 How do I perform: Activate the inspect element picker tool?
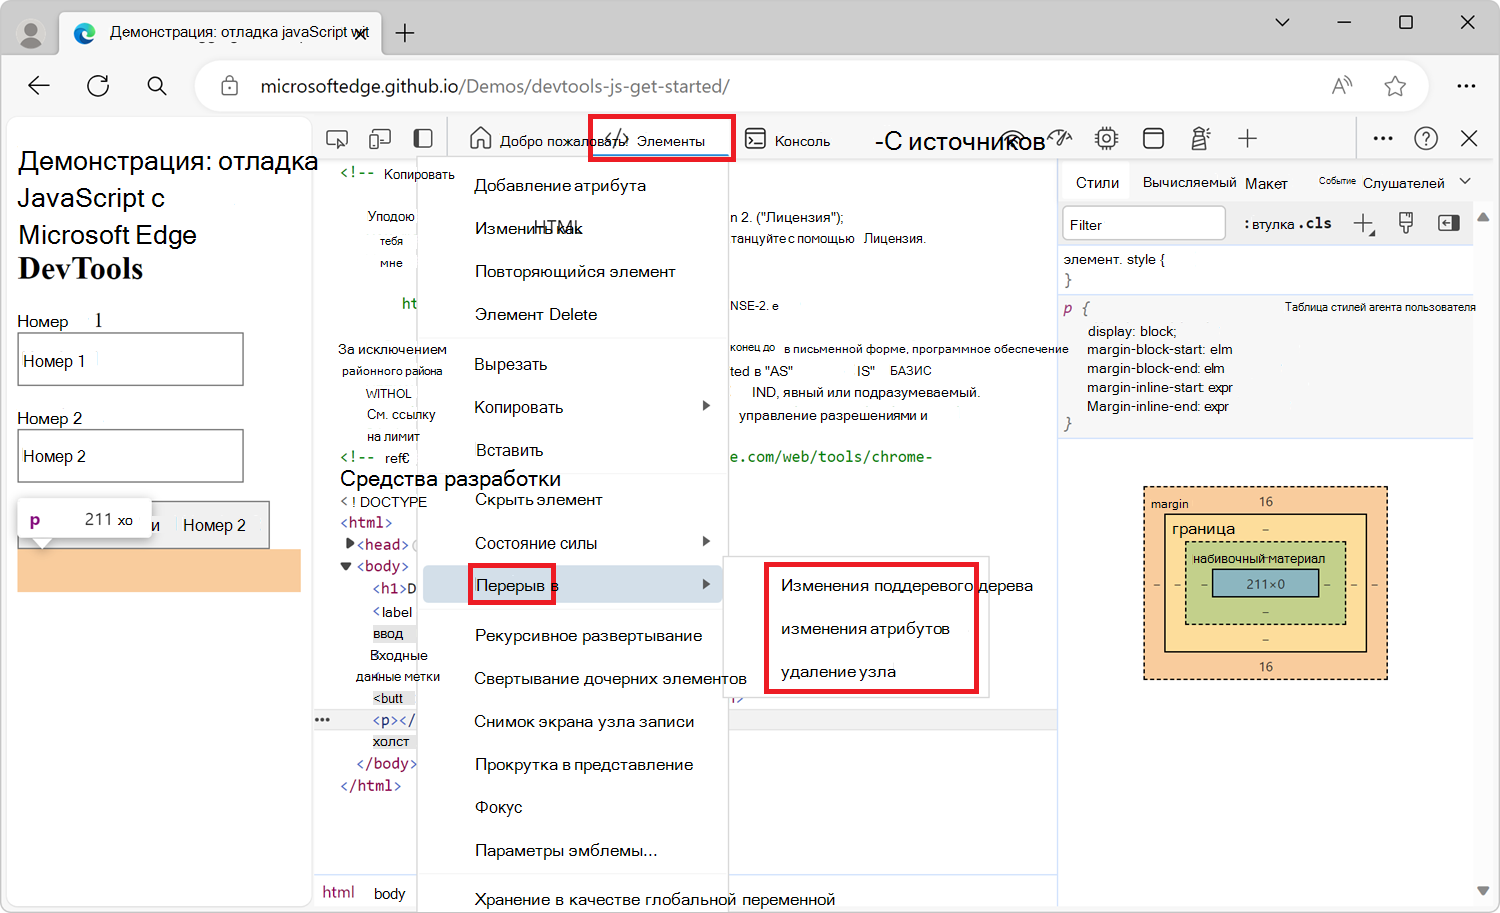point(337,139)
